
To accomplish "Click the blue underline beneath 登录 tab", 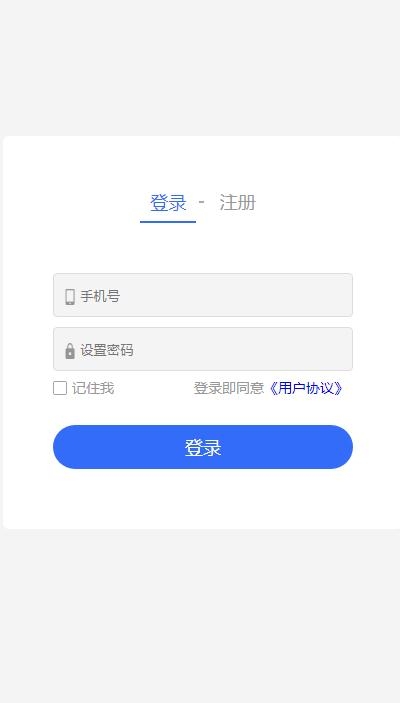I will (x=168, y=221).
